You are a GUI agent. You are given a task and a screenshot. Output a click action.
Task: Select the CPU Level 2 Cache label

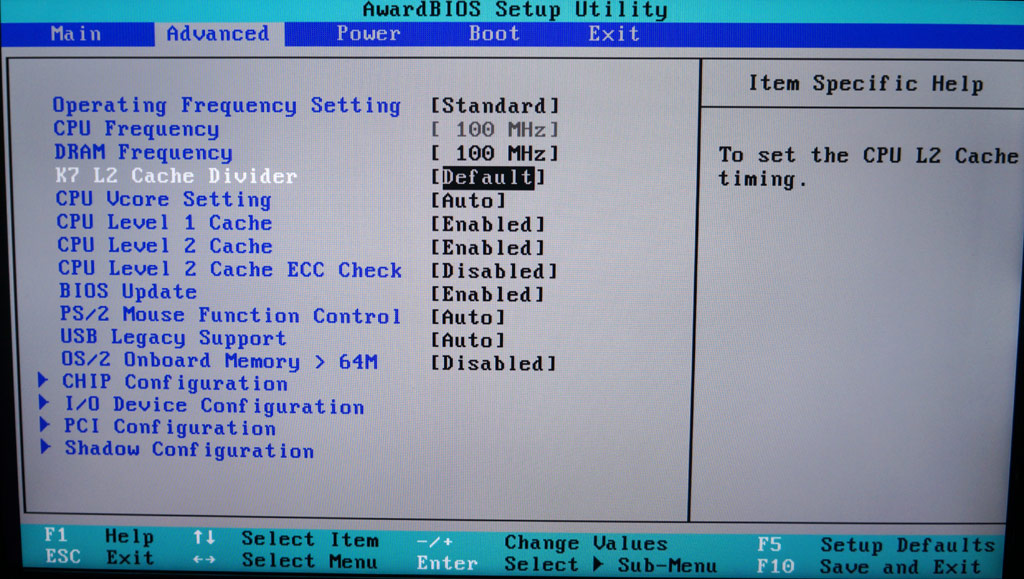pos(165,246)
